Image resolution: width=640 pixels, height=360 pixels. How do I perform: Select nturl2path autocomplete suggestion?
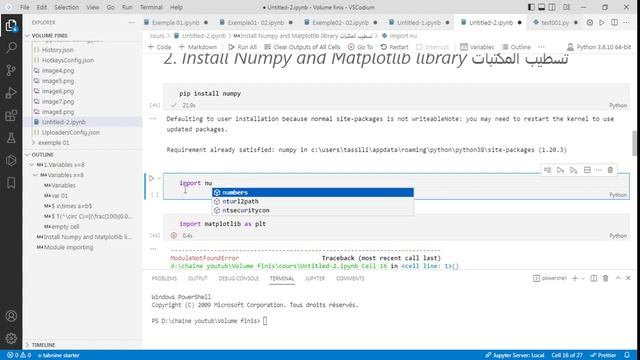[313, 201]
